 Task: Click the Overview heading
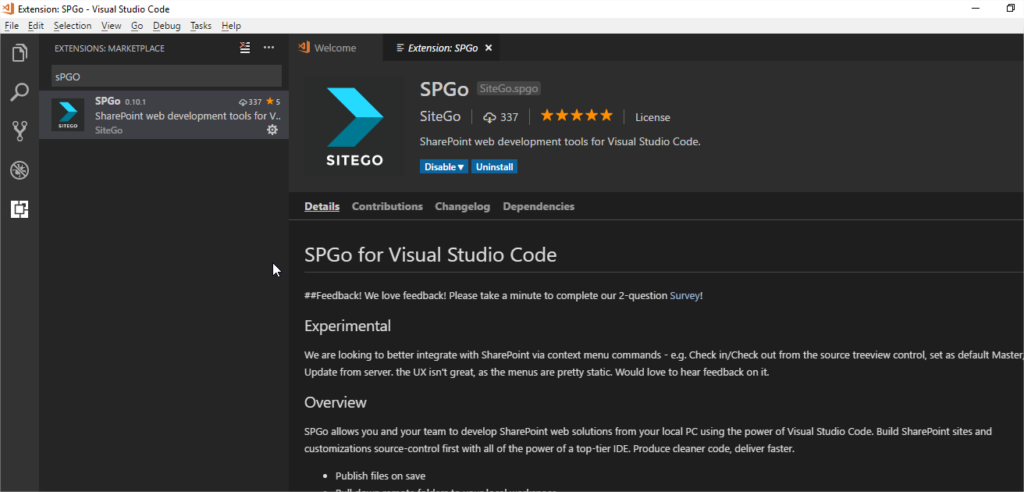[x=336, y=402]
